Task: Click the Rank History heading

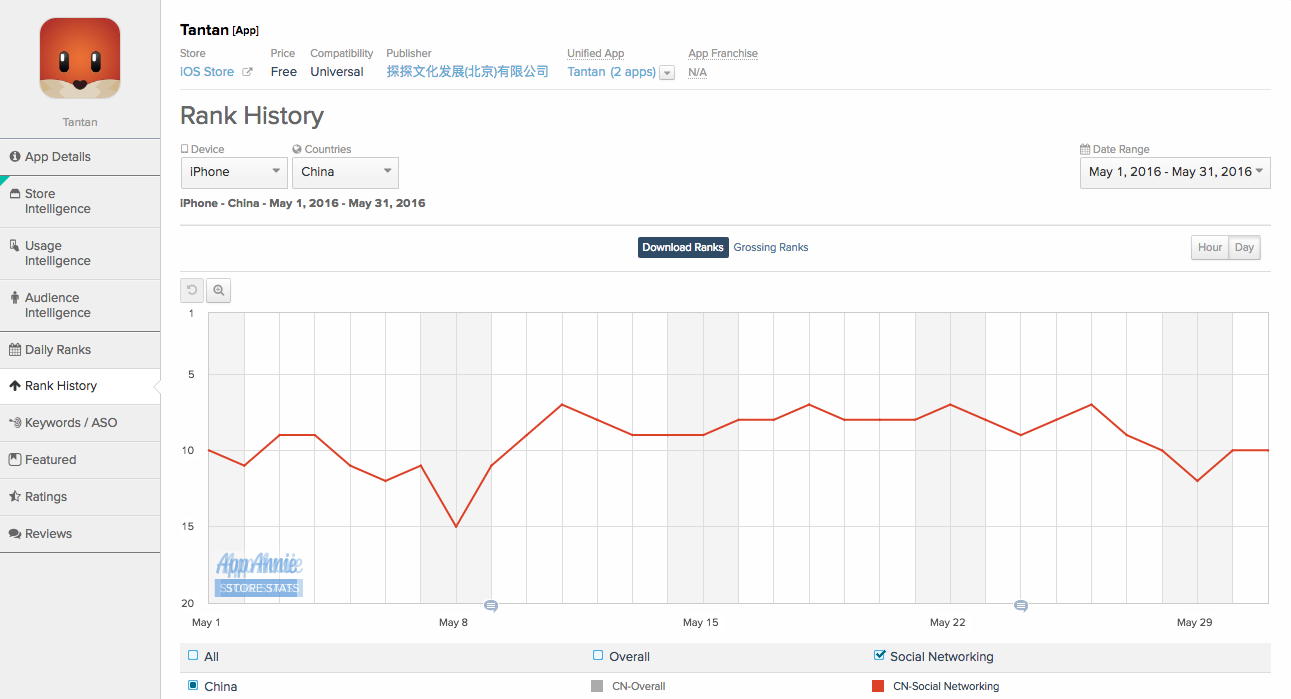Action: point(252,116)
